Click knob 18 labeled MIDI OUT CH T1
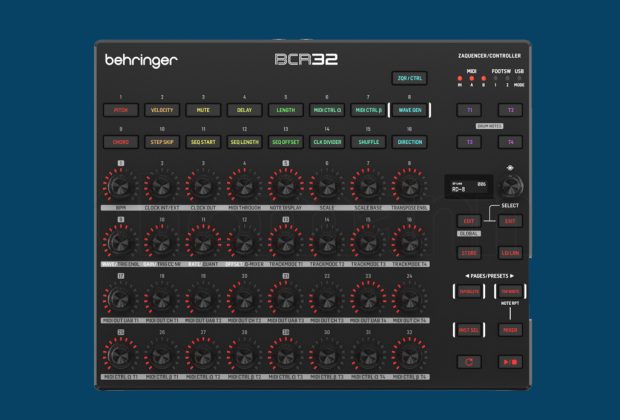The width and height of the screenshot is (620, 420). [x=161, y=299]
